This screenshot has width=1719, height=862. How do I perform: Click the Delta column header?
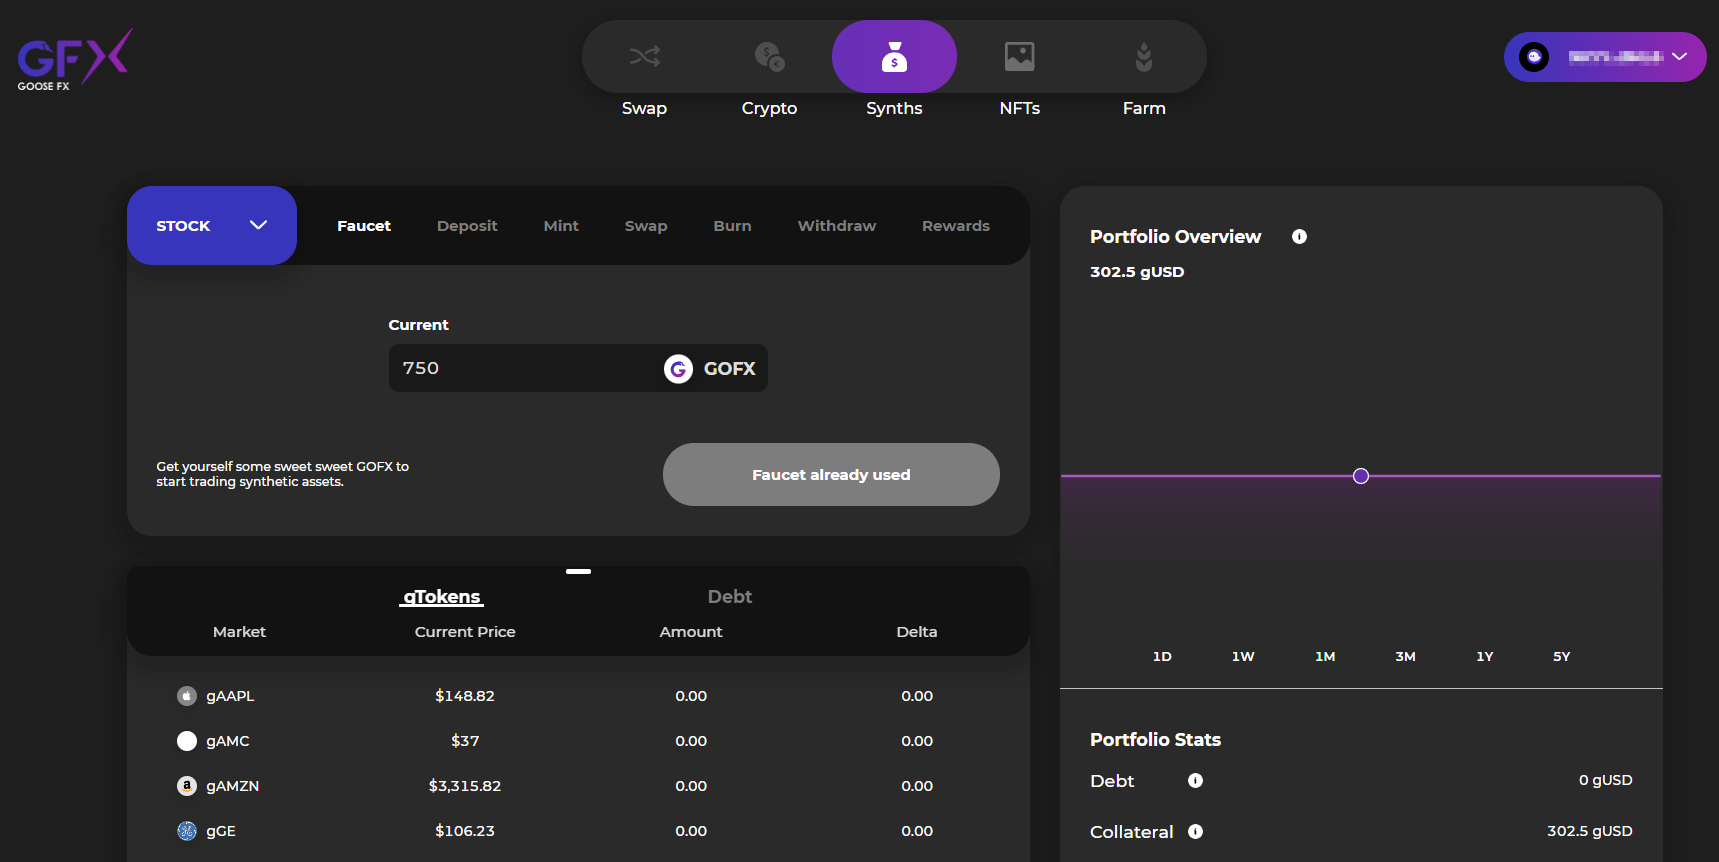pos(917,632)
